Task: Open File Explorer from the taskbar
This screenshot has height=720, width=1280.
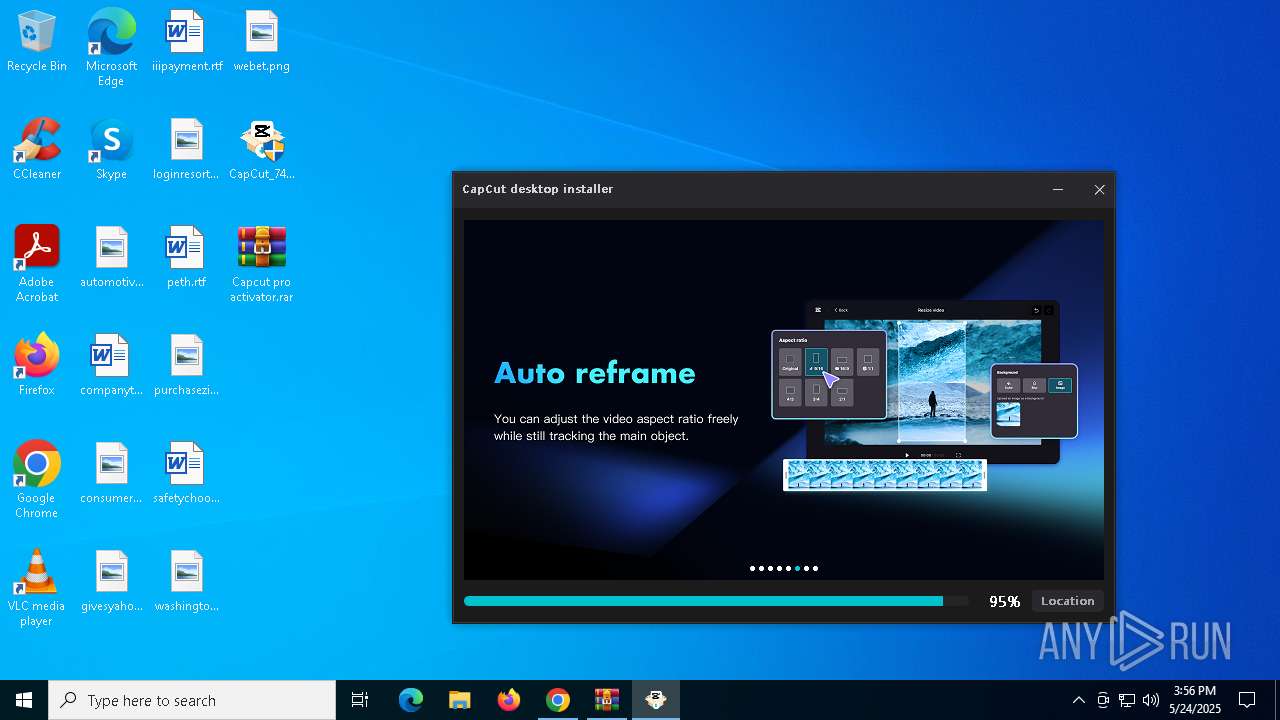Action: click(x=460, y=700)
